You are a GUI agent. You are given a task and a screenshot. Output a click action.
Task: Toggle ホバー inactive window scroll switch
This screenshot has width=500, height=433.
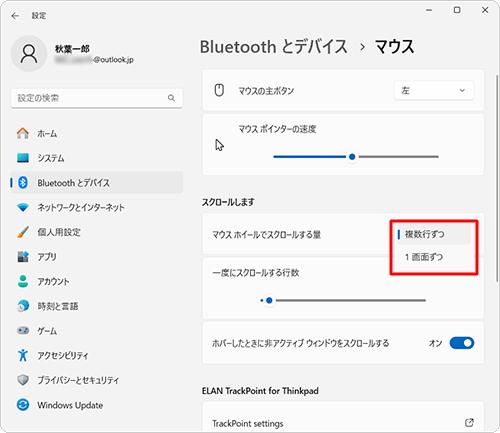(x=462, y=343)
